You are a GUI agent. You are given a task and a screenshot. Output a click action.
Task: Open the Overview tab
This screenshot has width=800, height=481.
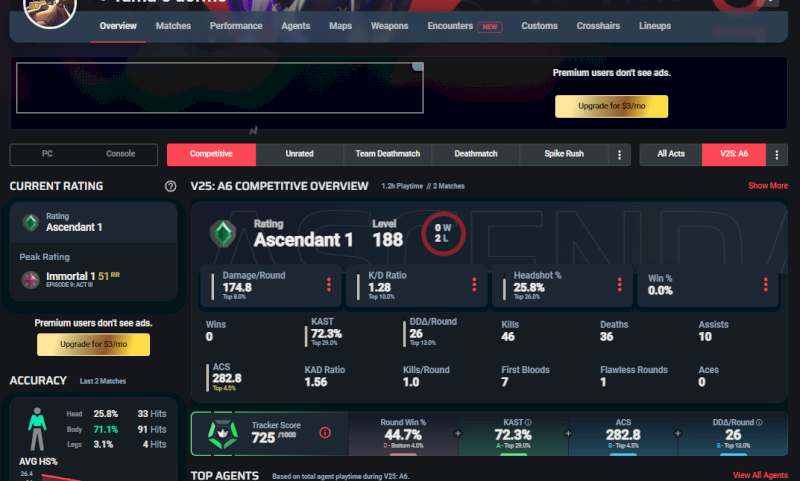point(118,26)
